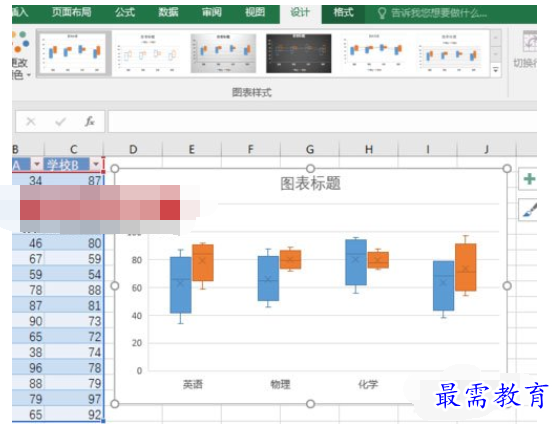Click the Tell me what to do search box
Image resolution: width=557 pixels, height=427 pixels.
pos(439,13)
